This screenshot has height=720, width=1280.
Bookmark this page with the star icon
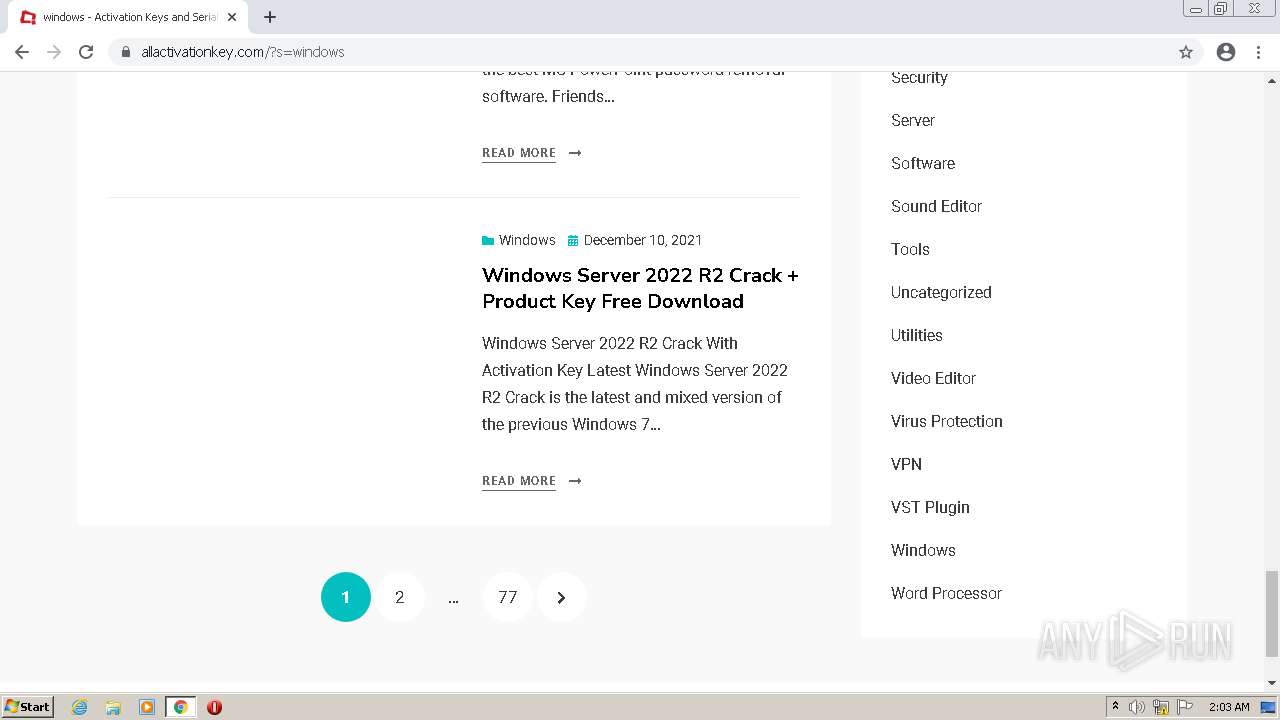coord(1186,52)
